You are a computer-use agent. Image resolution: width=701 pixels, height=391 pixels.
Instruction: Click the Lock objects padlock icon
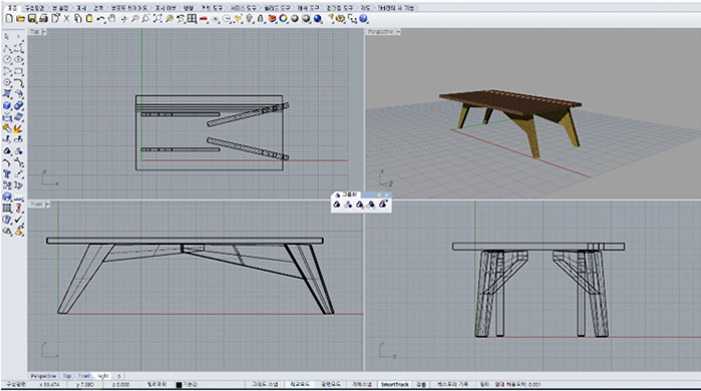(261, 18)
